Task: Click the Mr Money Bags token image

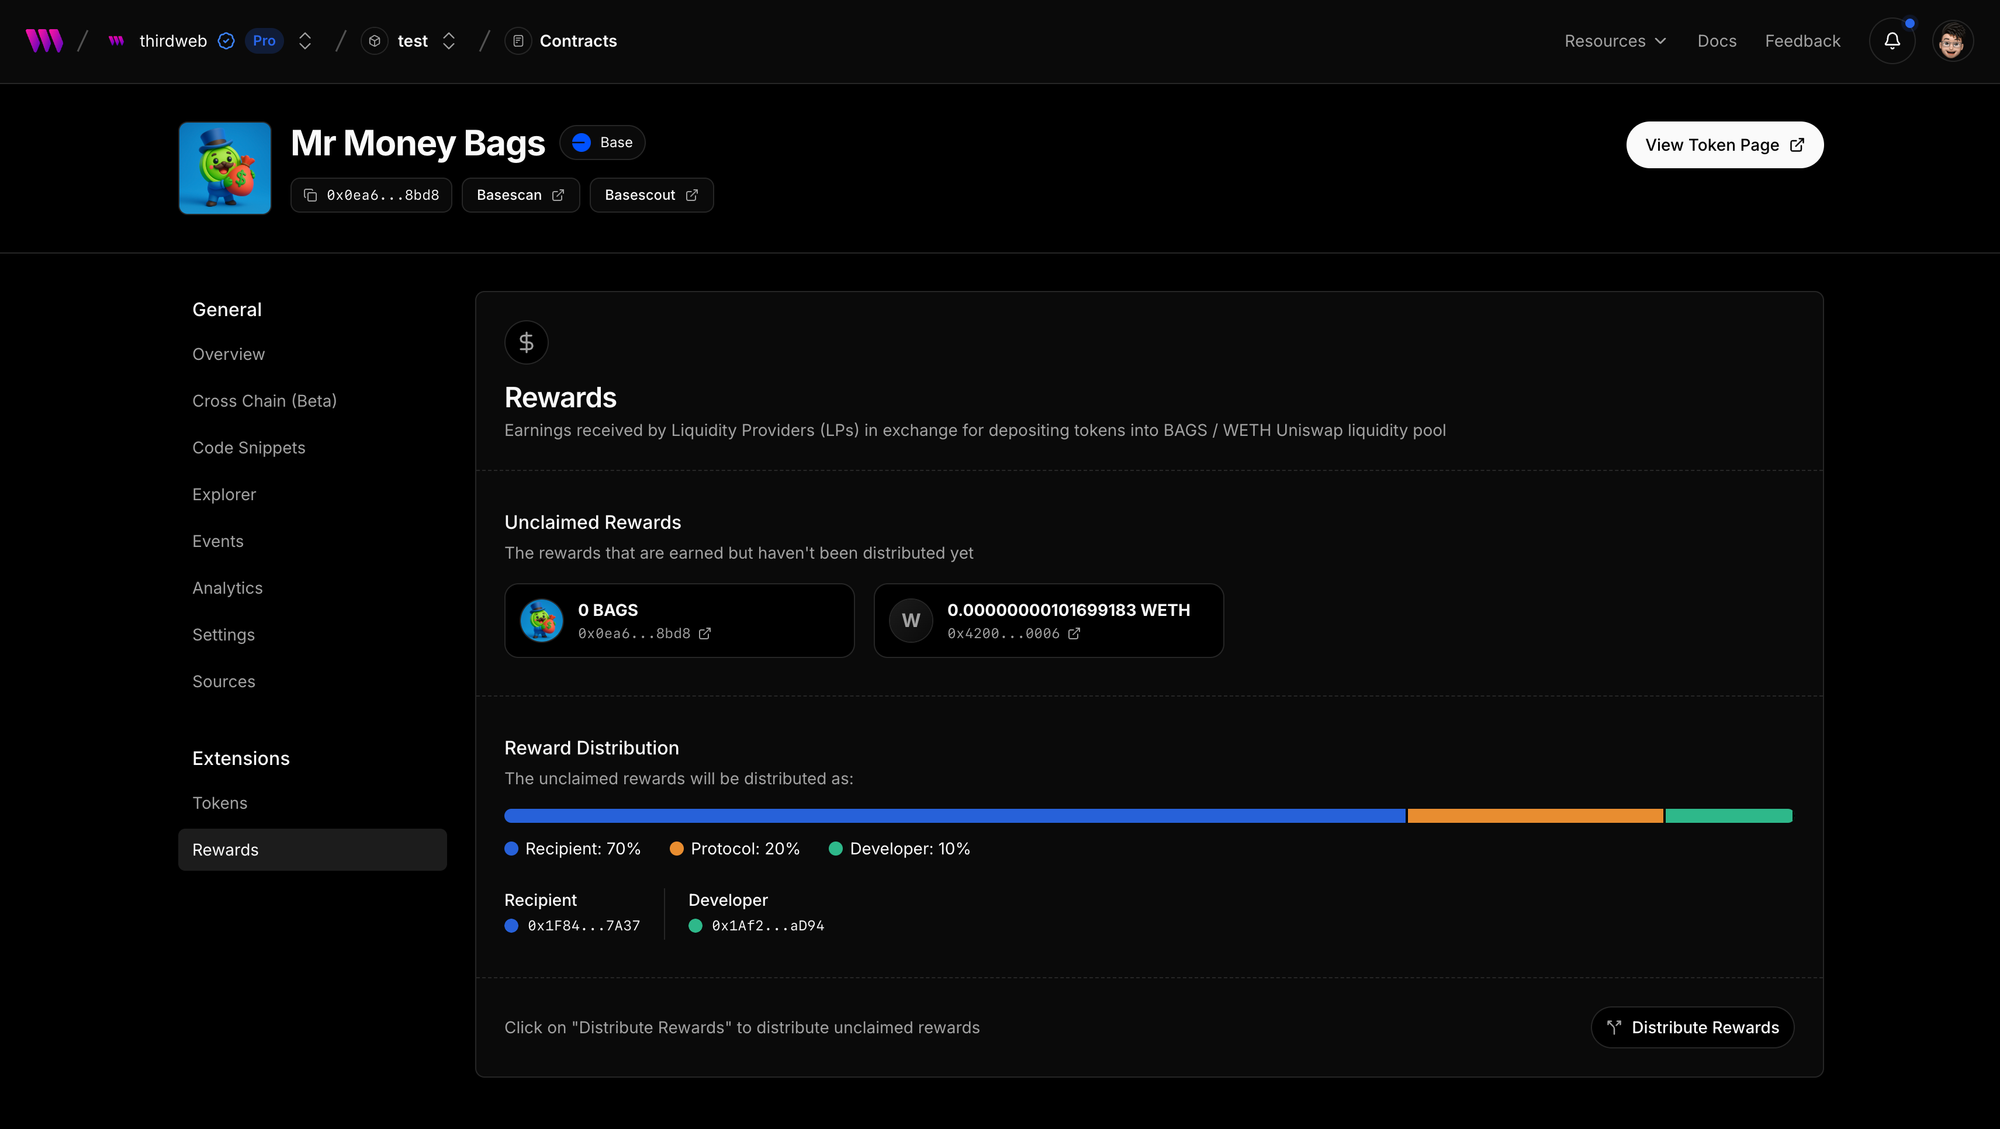Action: pyautogui.click(x=225, y=168)
